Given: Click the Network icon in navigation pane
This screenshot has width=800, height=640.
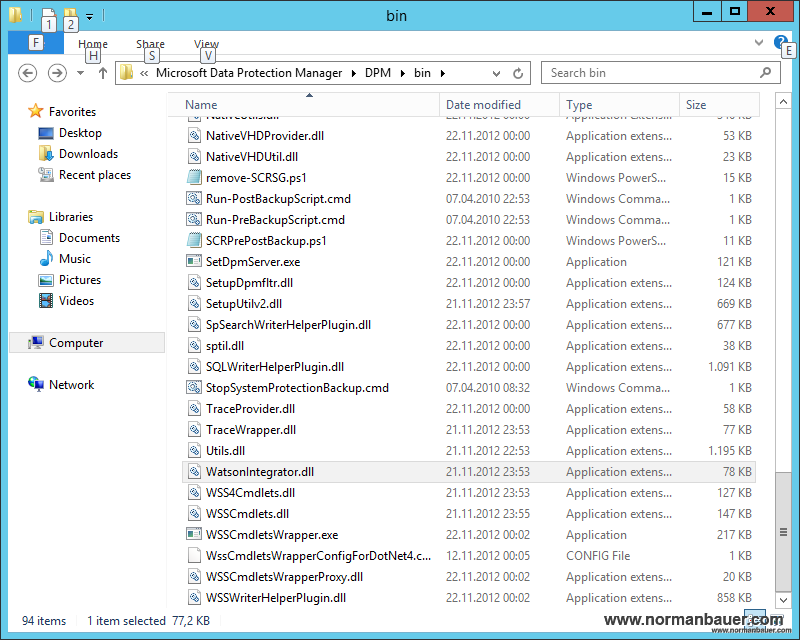Looking at the screenshot, I should tap(36, 384).
